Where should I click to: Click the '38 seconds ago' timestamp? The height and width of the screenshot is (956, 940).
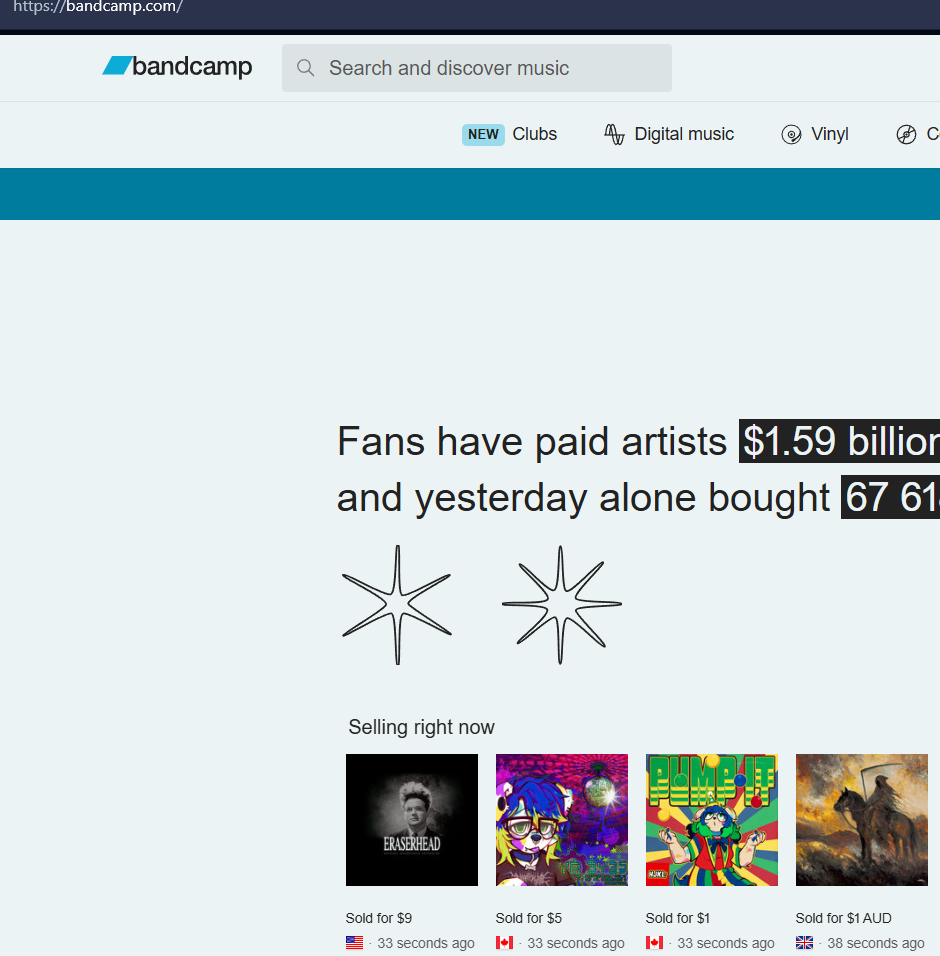click(875, 943)
